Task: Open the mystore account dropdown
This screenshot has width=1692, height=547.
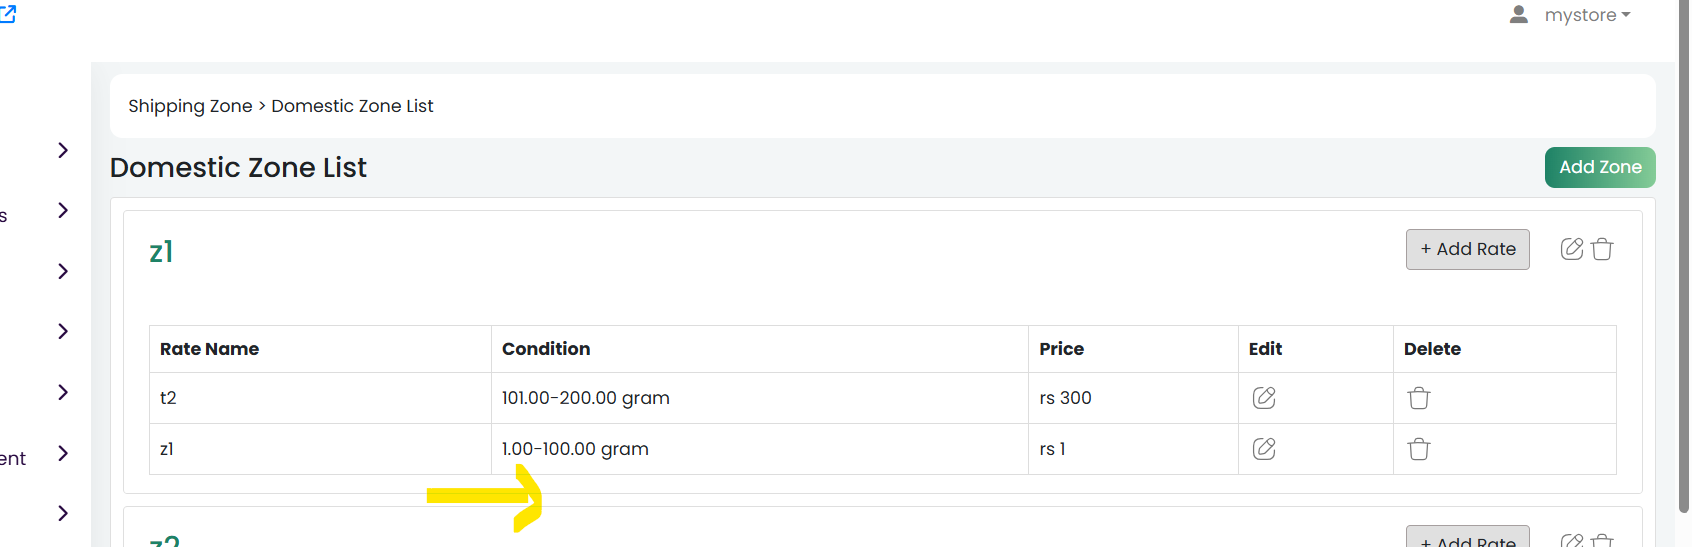Action: 1587,15
